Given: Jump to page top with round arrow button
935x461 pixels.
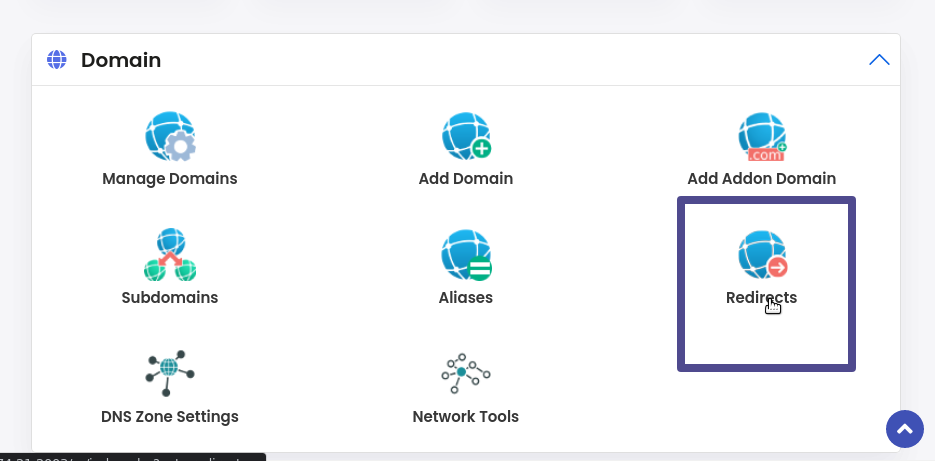Looking at the screenshot, I should point(905,429).
